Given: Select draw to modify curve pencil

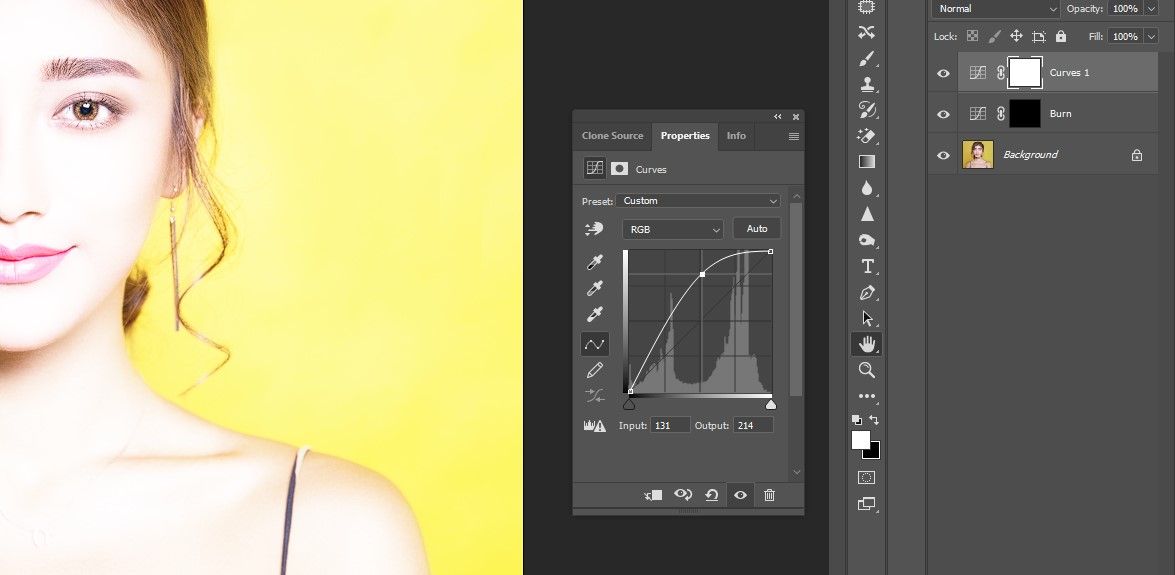Looking at the screenshot, I should coord(595,370).
